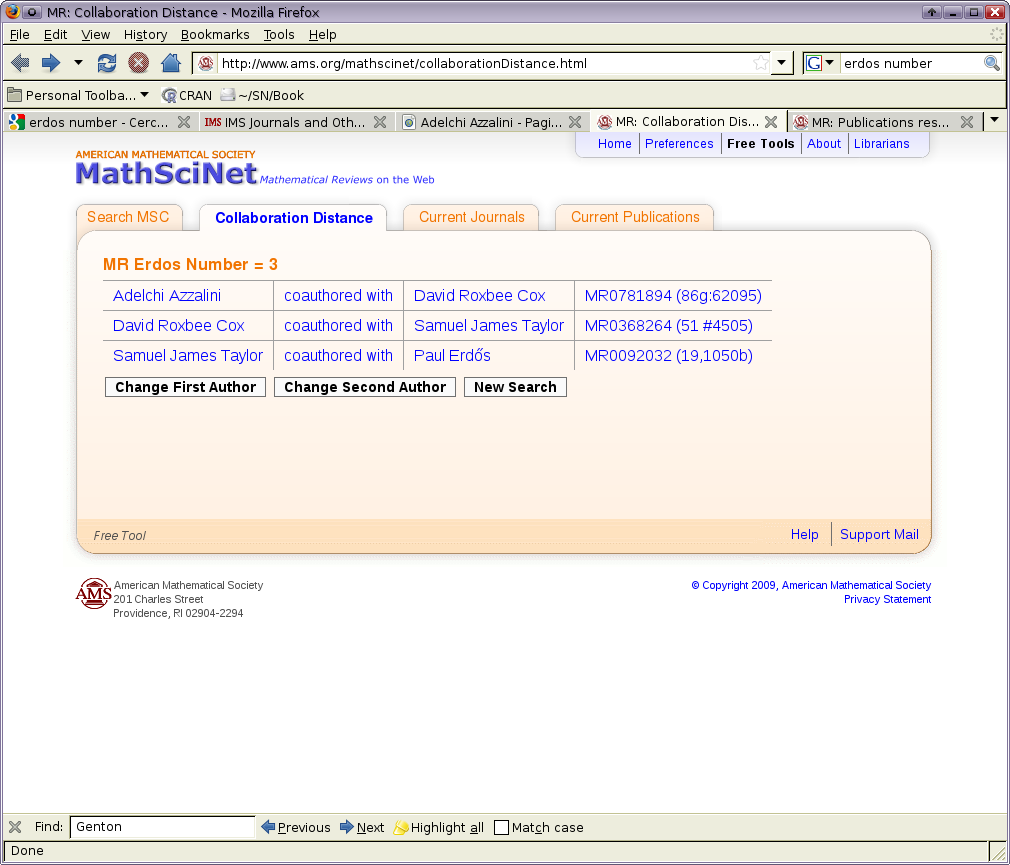1010x865 pixels.
Task: Bookmark this page with the star
Action: click(761, 63)
